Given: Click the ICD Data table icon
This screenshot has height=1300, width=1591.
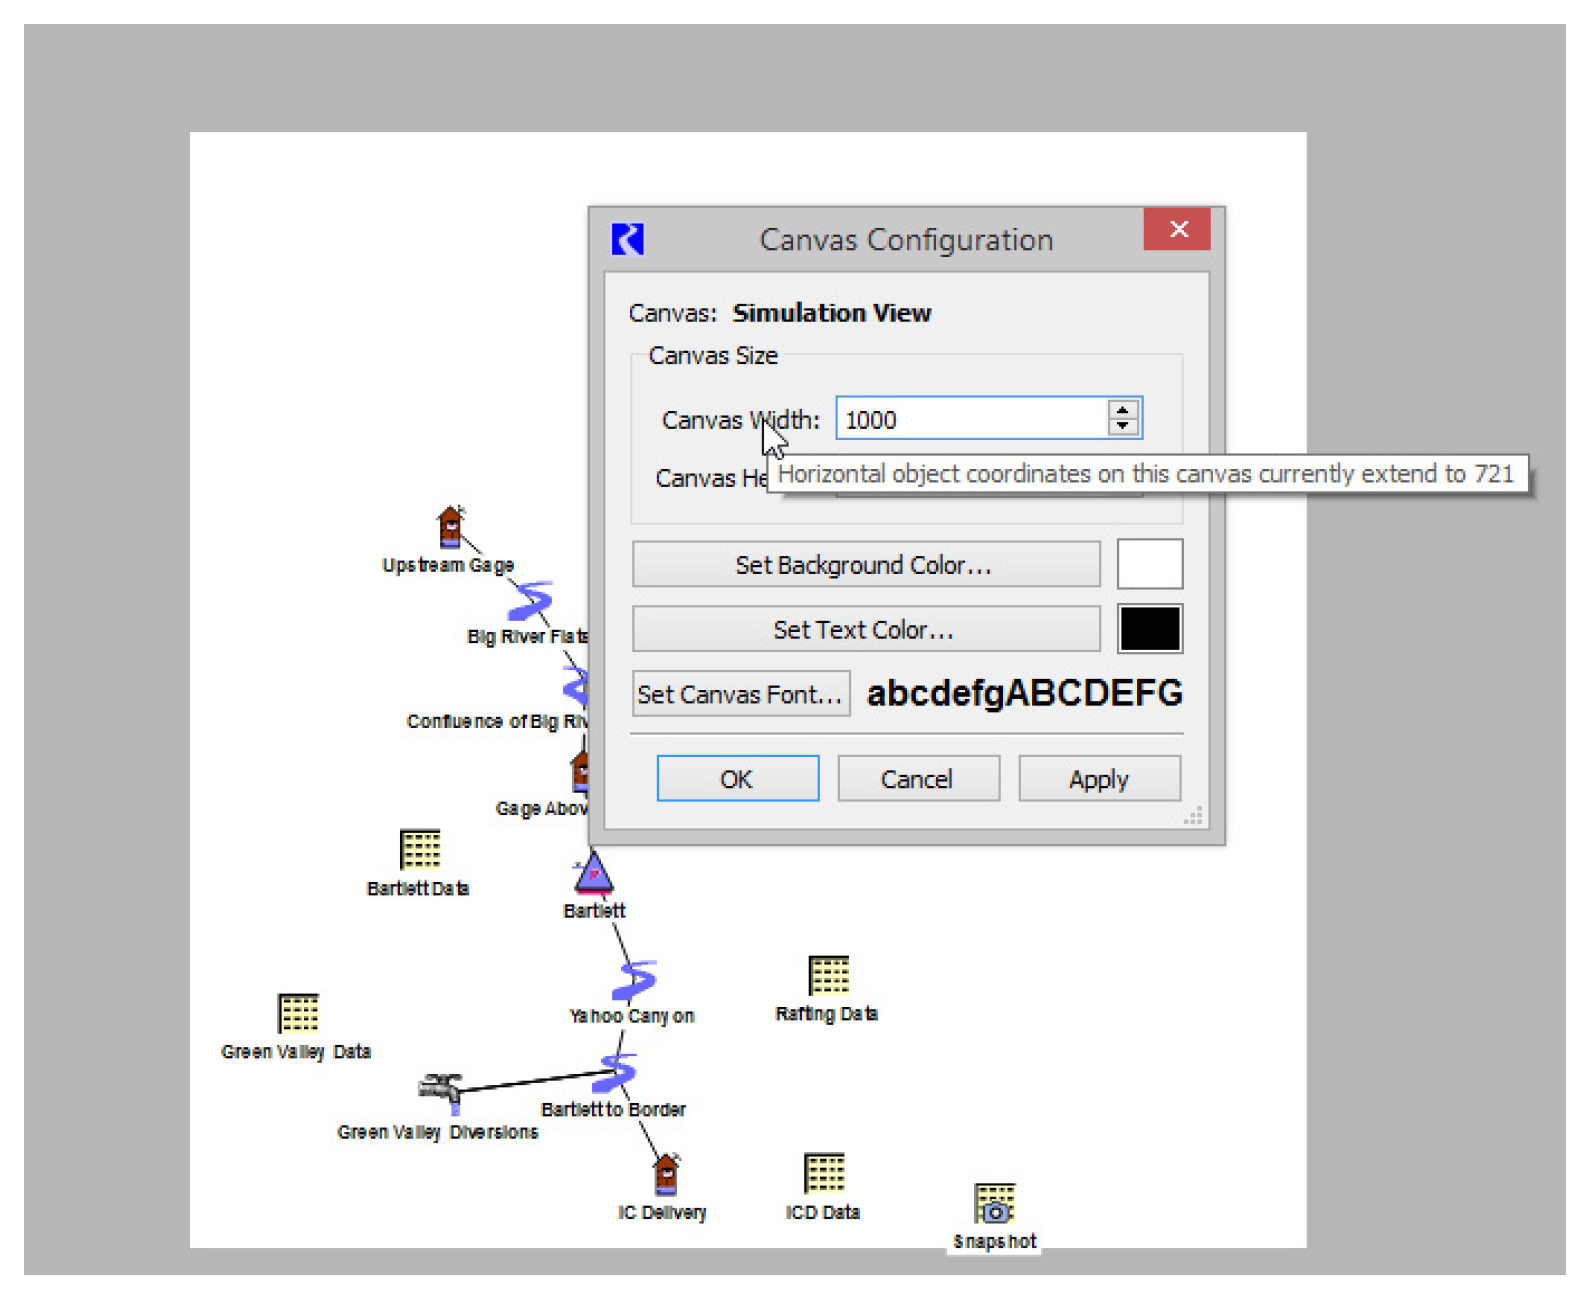Looking at the screenshot, I should 825,1173.
